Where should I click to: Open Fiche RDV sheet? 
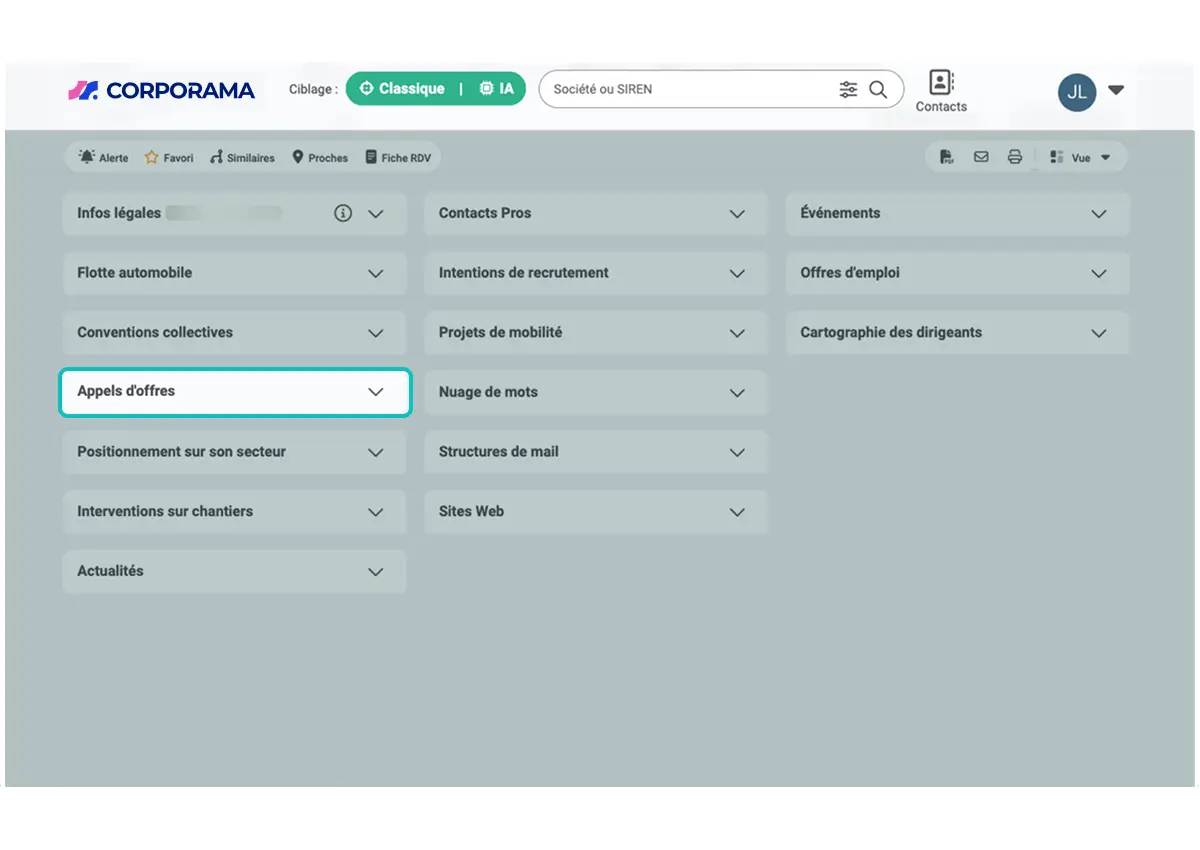pos(398,157)
